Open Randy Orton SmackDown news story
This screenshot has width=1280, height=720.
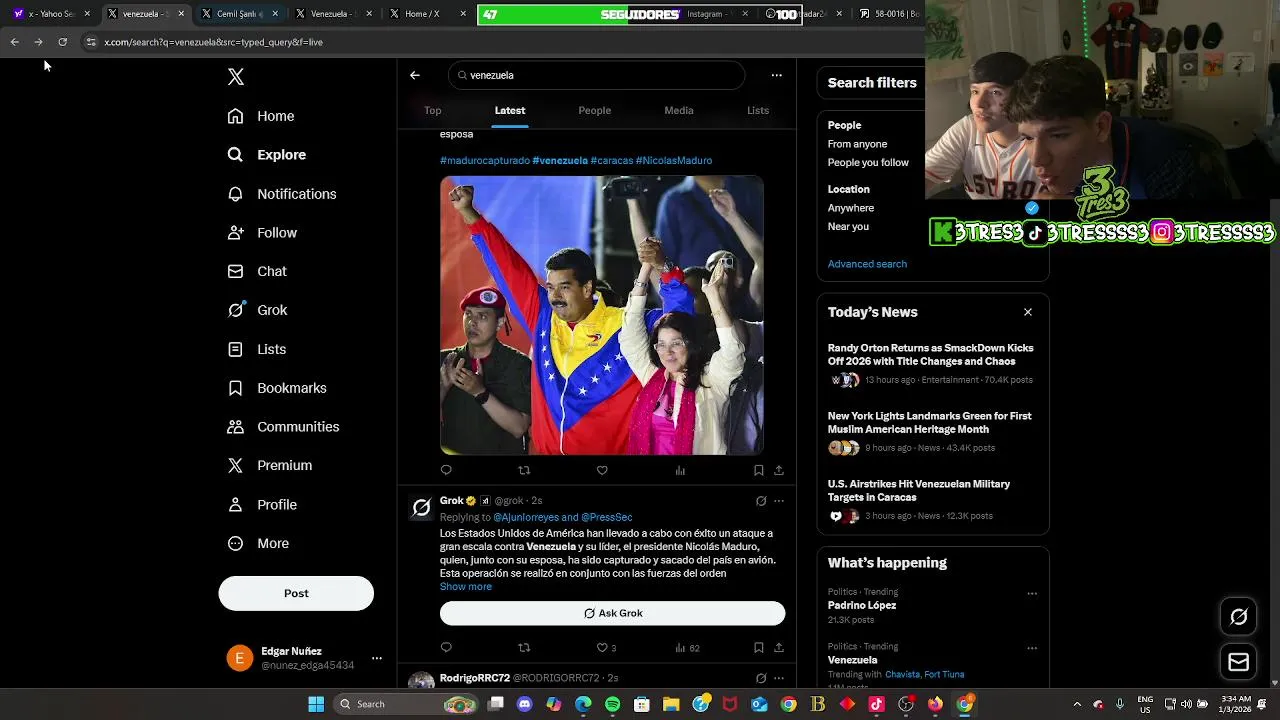coord(933,363)
